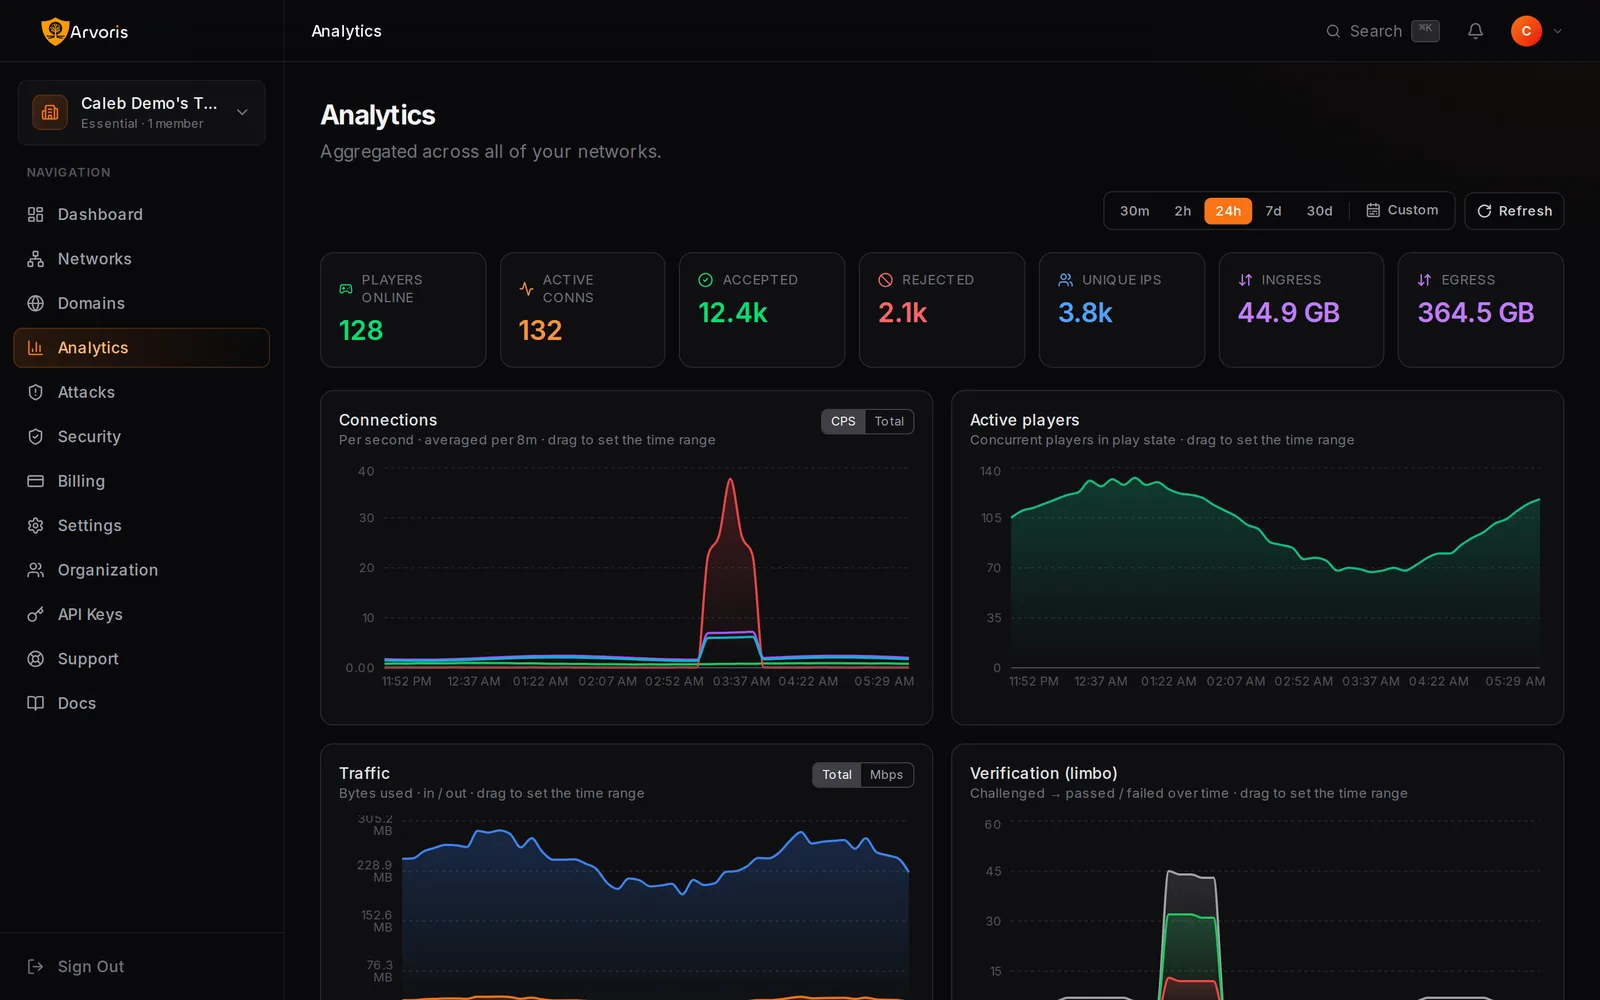Click the Analytics bar chart icon
Screen dimensions: 1600x1000
35,348
